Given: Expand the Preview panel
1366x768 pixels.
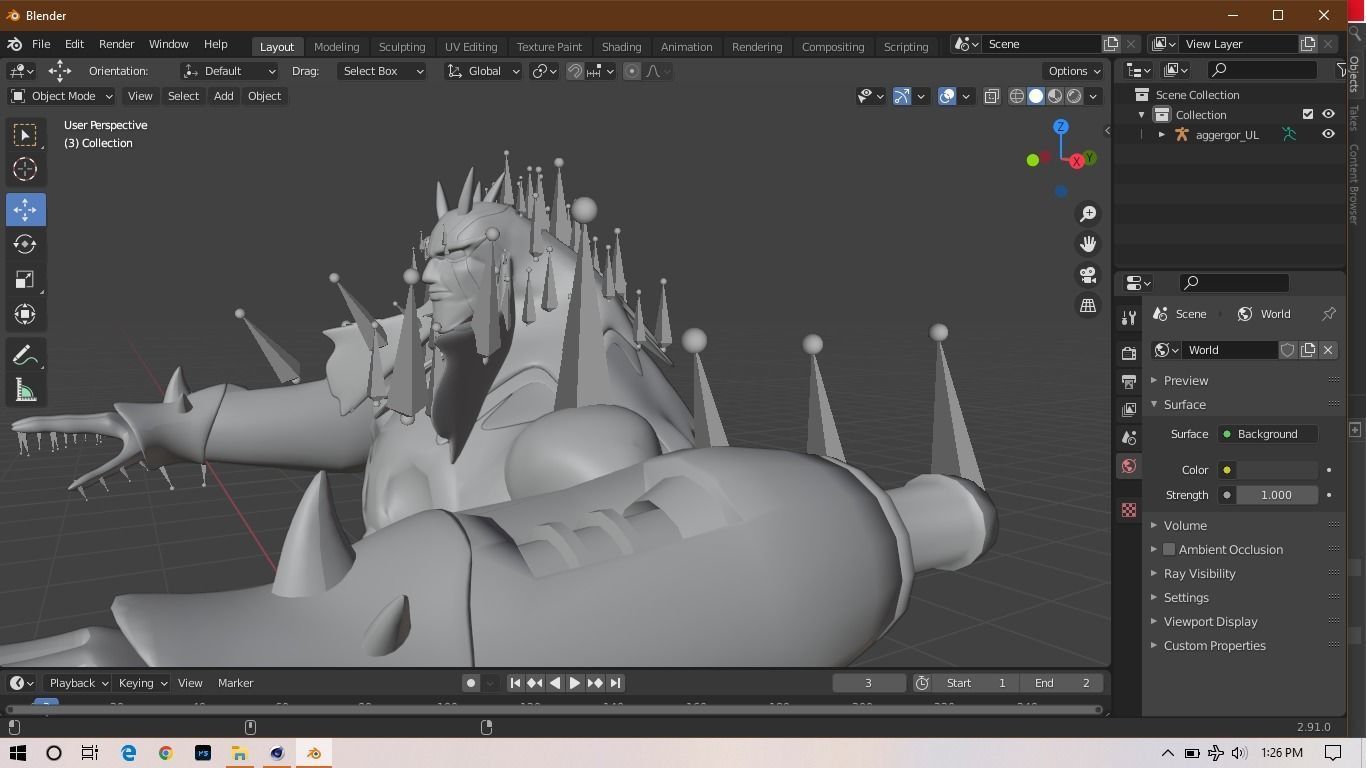Looking at the screenshot, I should [x=1186, y=380].
